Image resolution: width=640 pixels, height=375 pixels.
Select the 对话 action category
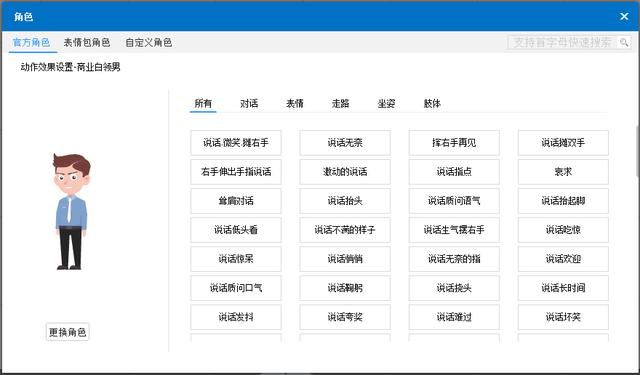(249, 103)
